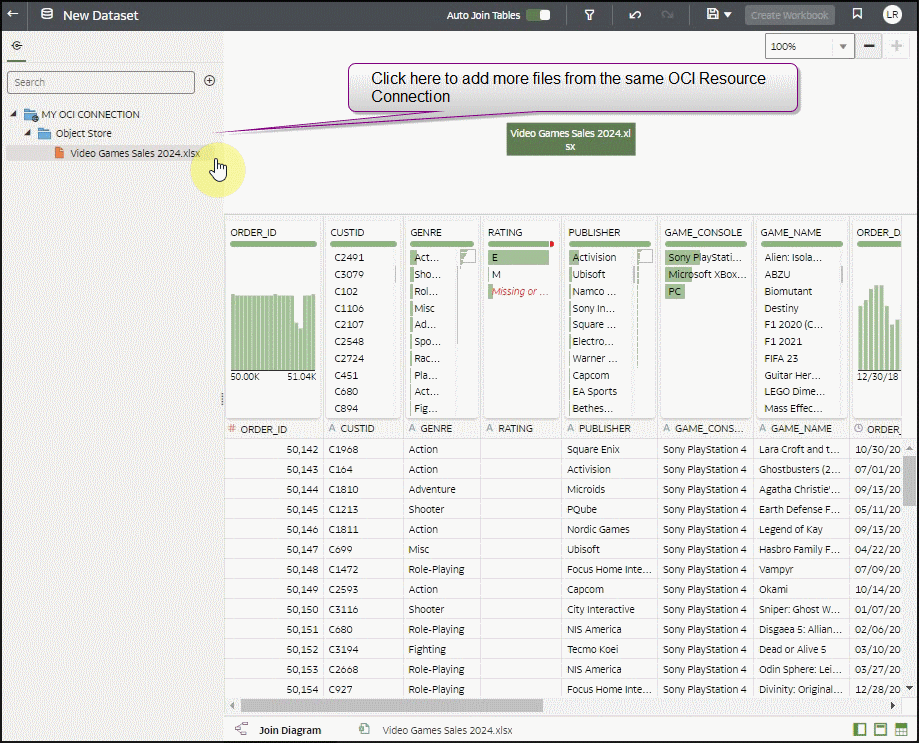Toggle the middle view icon at bottom right
The image size is (919, 743).
pyautogui.click(x=880, y=729)
